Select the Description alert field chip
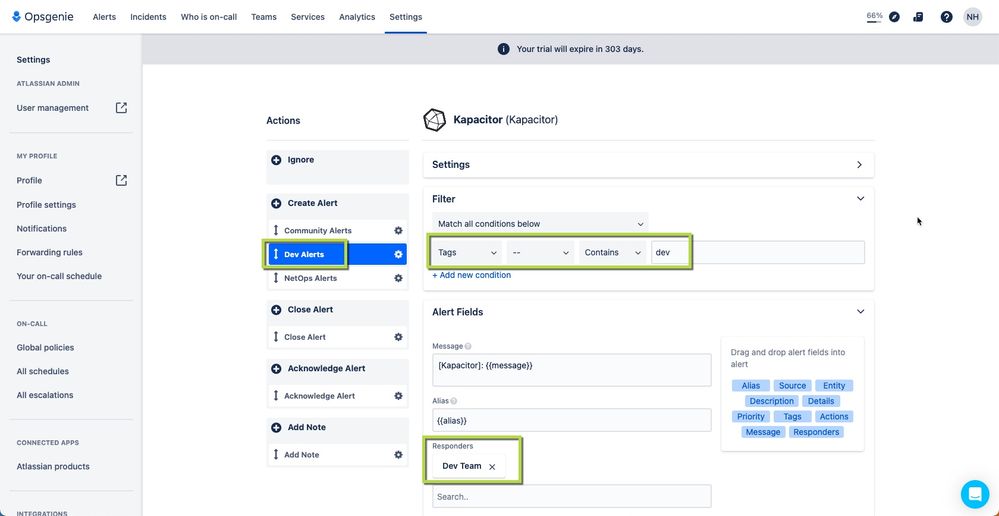The image size is (999, 516). [772, 401]
